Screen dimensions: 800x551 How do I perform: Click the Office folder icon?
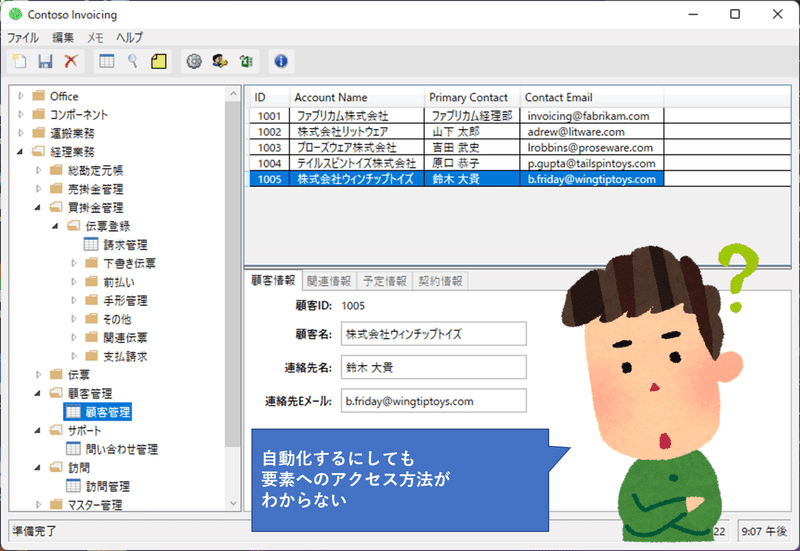(x=38, y=96)
